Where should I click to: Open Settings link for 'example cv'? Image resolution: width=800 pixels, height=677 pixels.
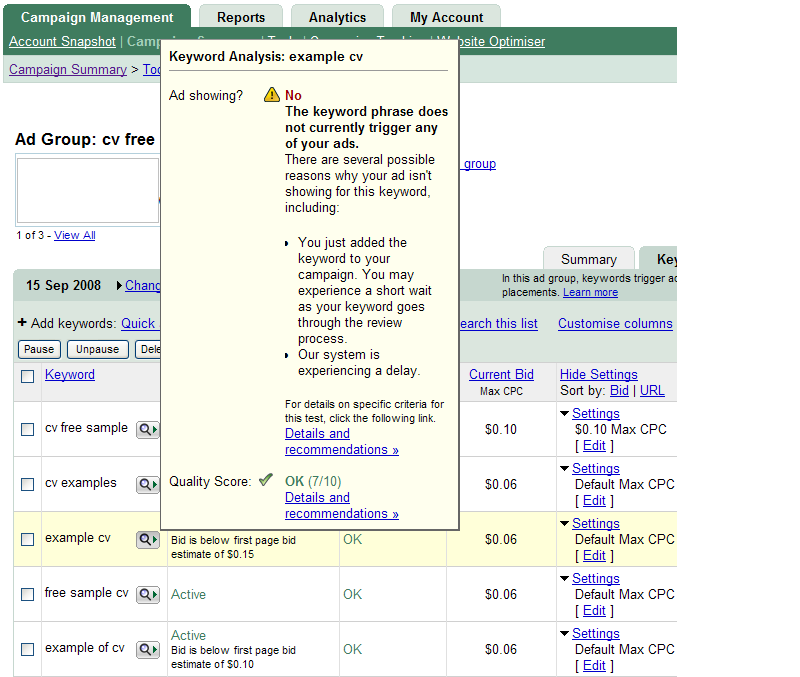596,523
